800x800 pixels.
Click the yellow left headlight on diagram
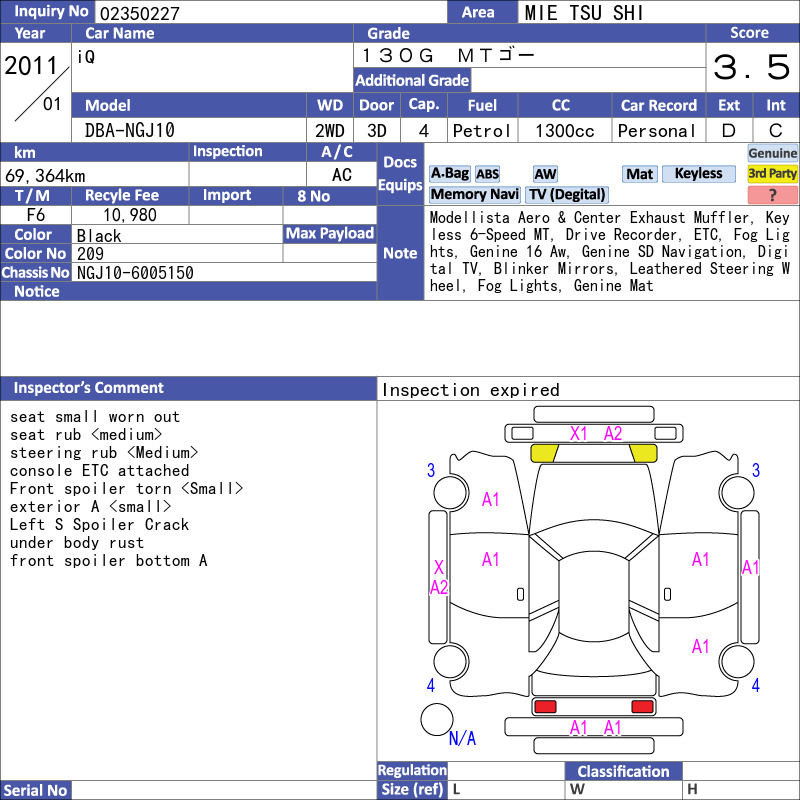pos(544,453)
